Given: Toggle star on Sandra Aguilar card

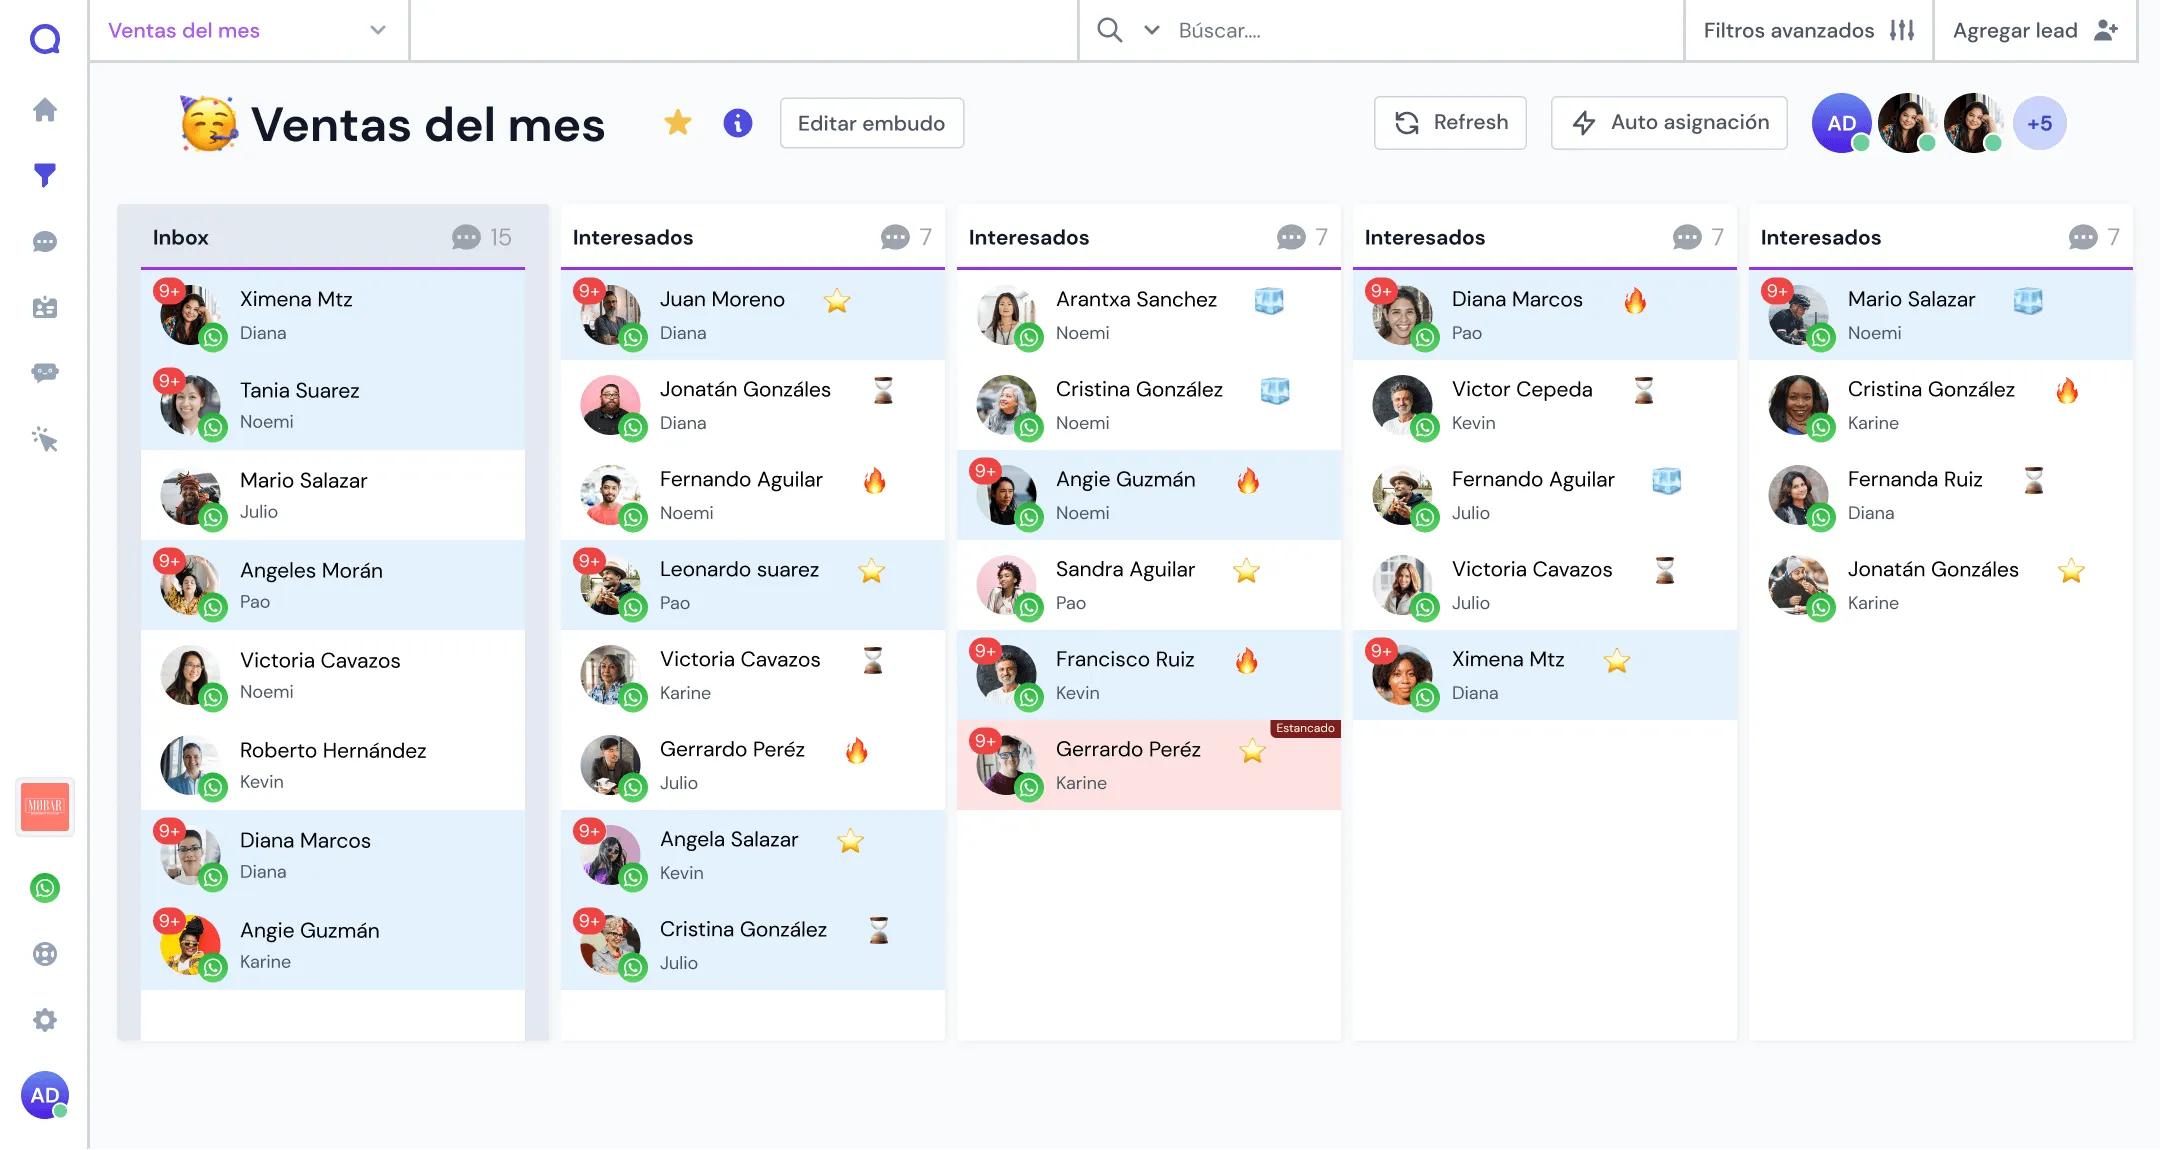Looking at the screenshot, I should pos(1246,571).
